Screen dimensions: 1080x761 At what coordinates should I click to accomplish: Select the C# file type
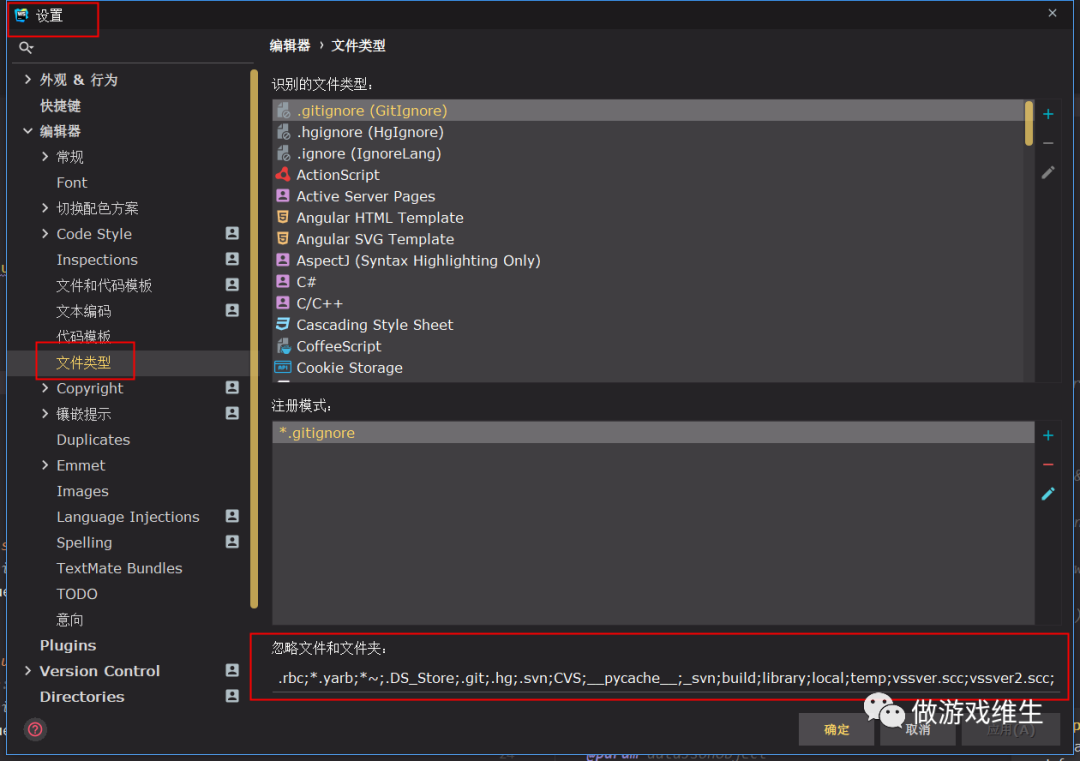click(649, 281)
